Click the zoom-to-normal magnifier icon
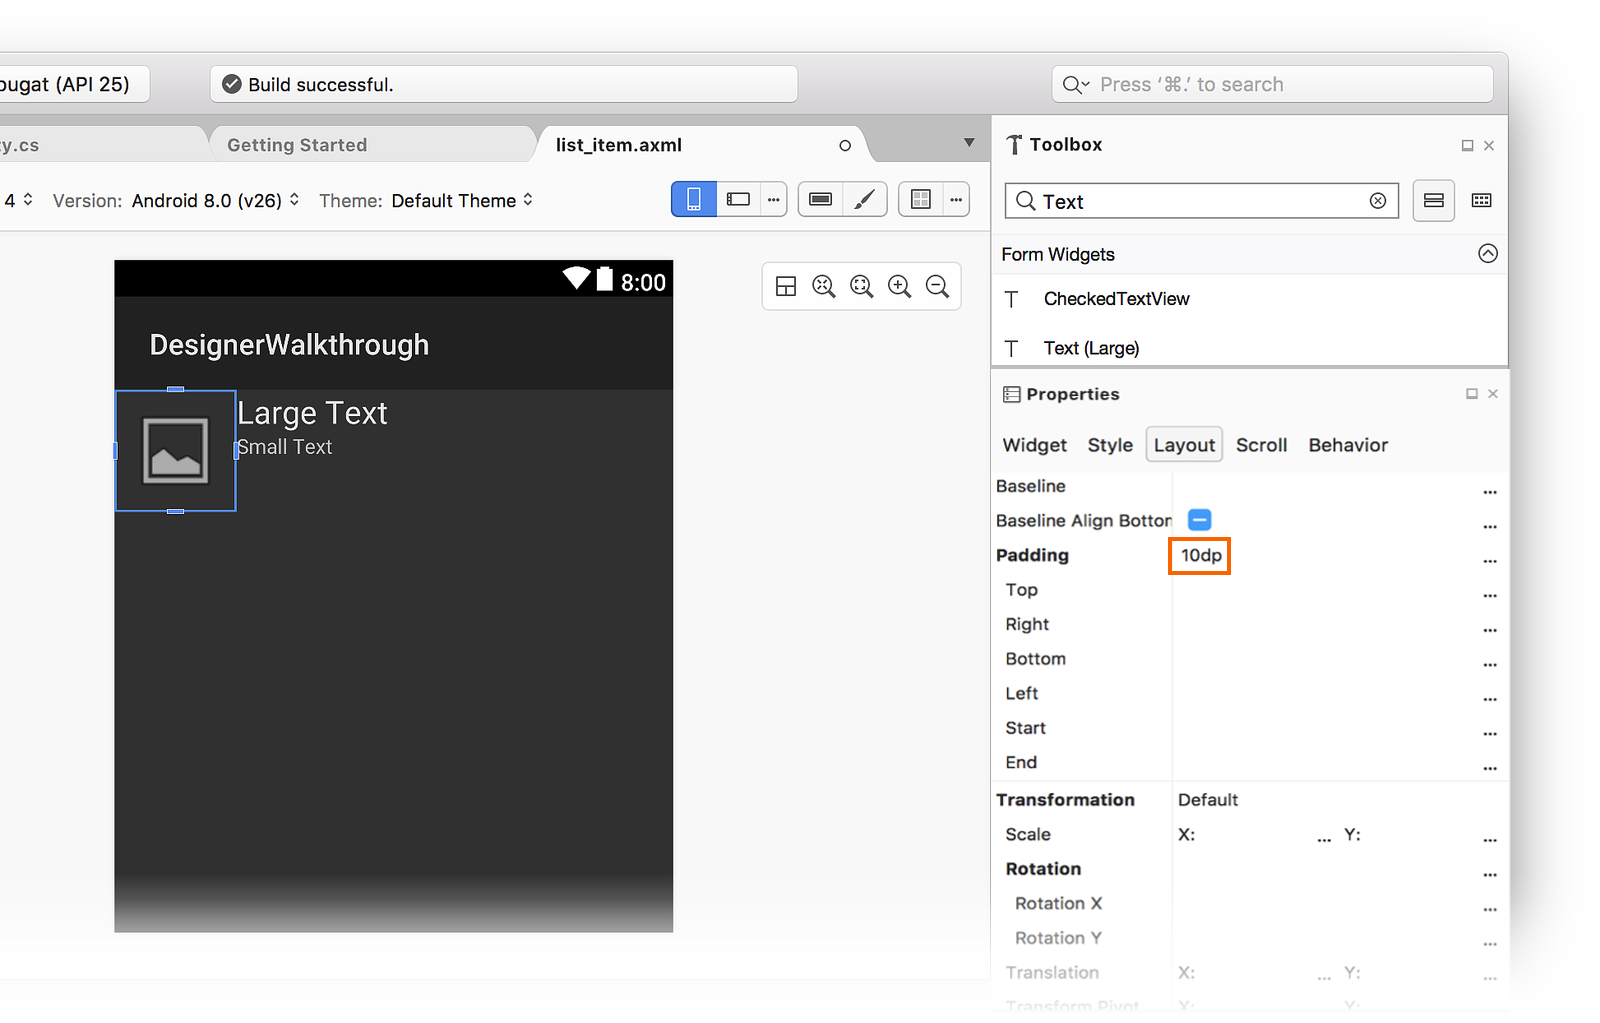 click(823, 287)
